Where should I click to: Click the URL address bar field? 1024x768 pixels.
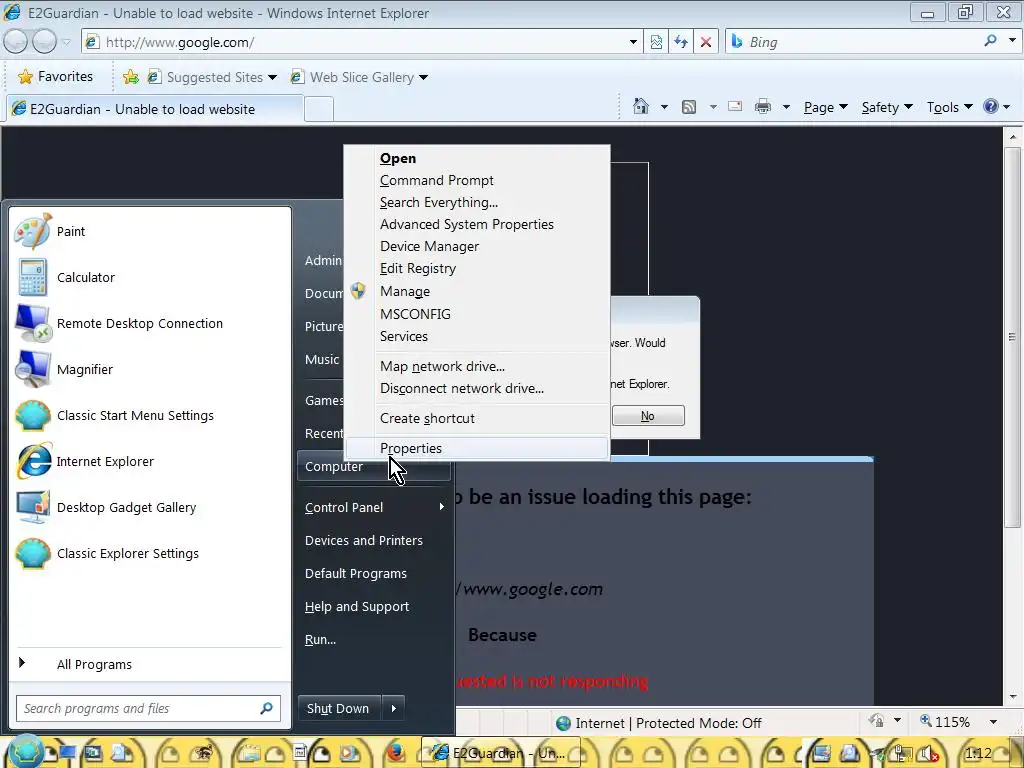[362, 42]
